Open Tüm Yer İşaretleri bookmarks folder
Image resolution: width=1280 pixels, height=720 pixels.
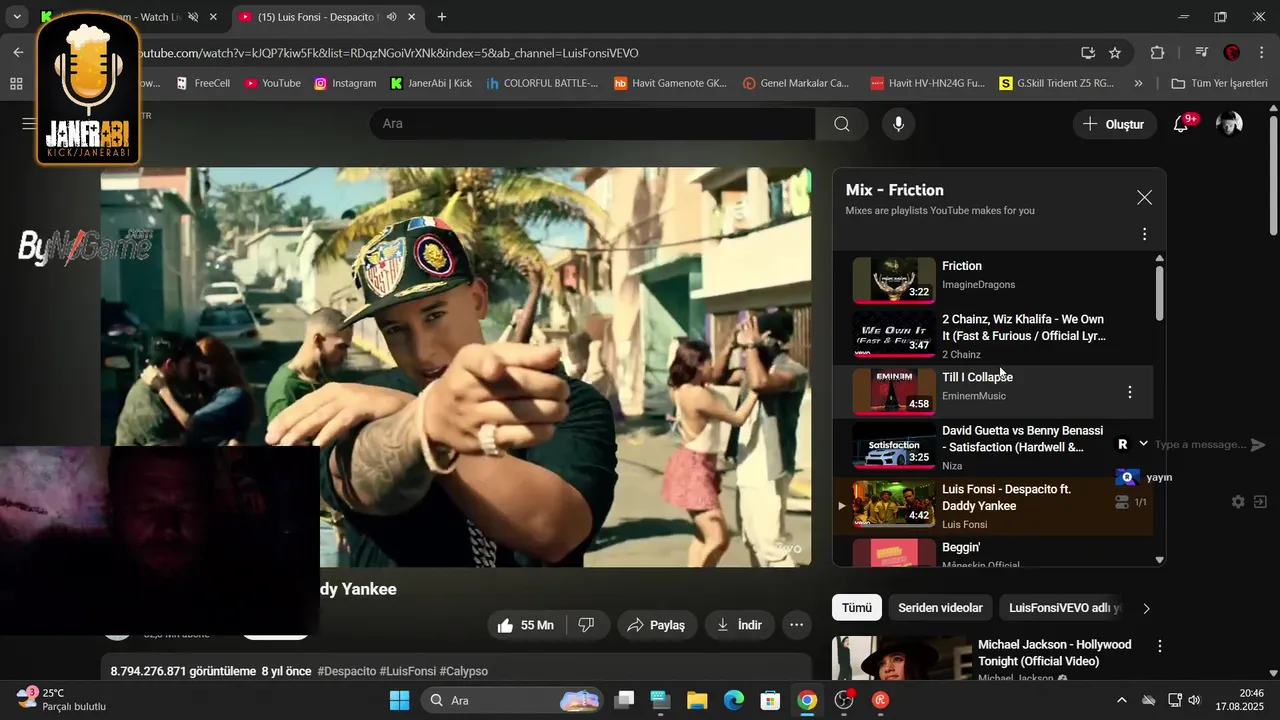[x=1219, y=83]
